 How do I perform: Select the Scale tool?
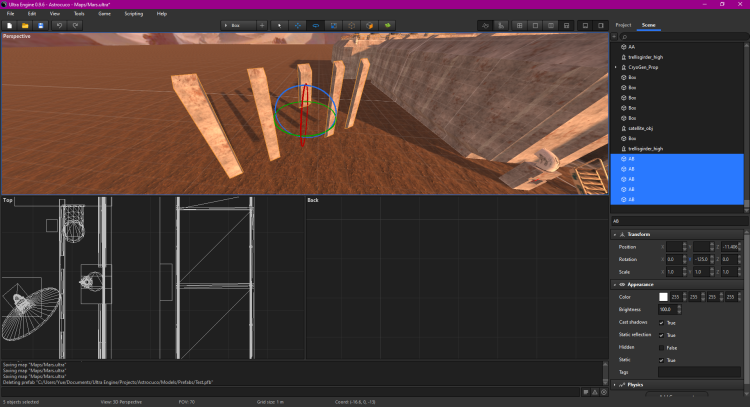click(334, 24)
